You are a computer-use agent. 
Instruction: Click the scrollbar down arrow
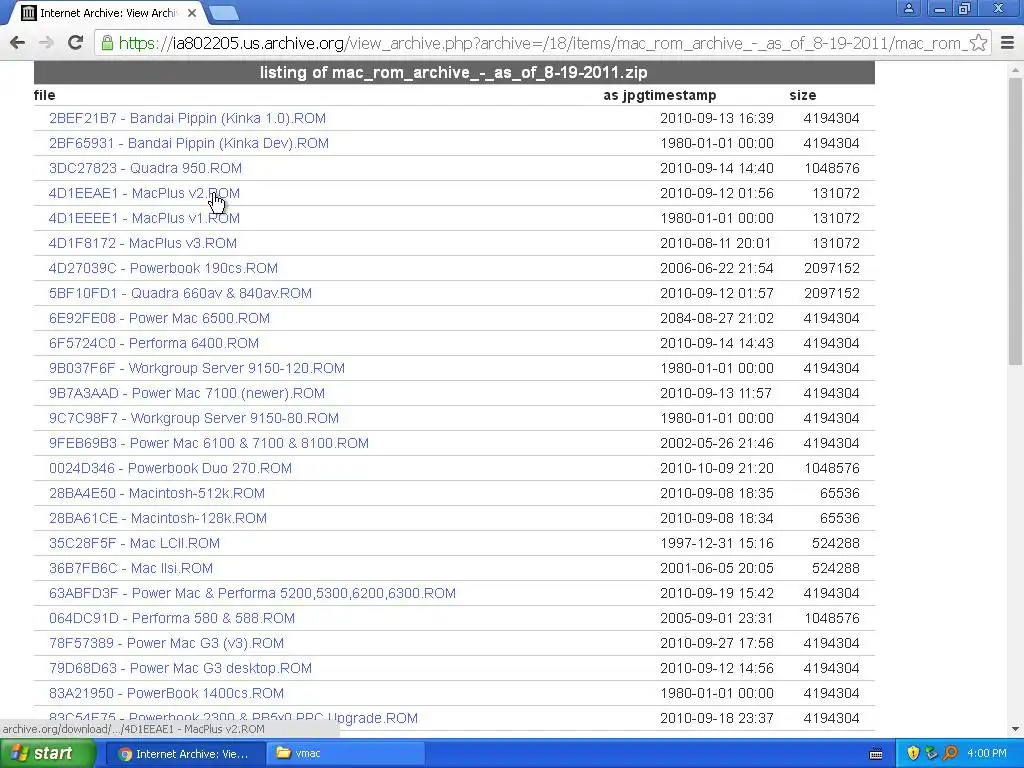pyautogui.click(x=1016, y=729)
